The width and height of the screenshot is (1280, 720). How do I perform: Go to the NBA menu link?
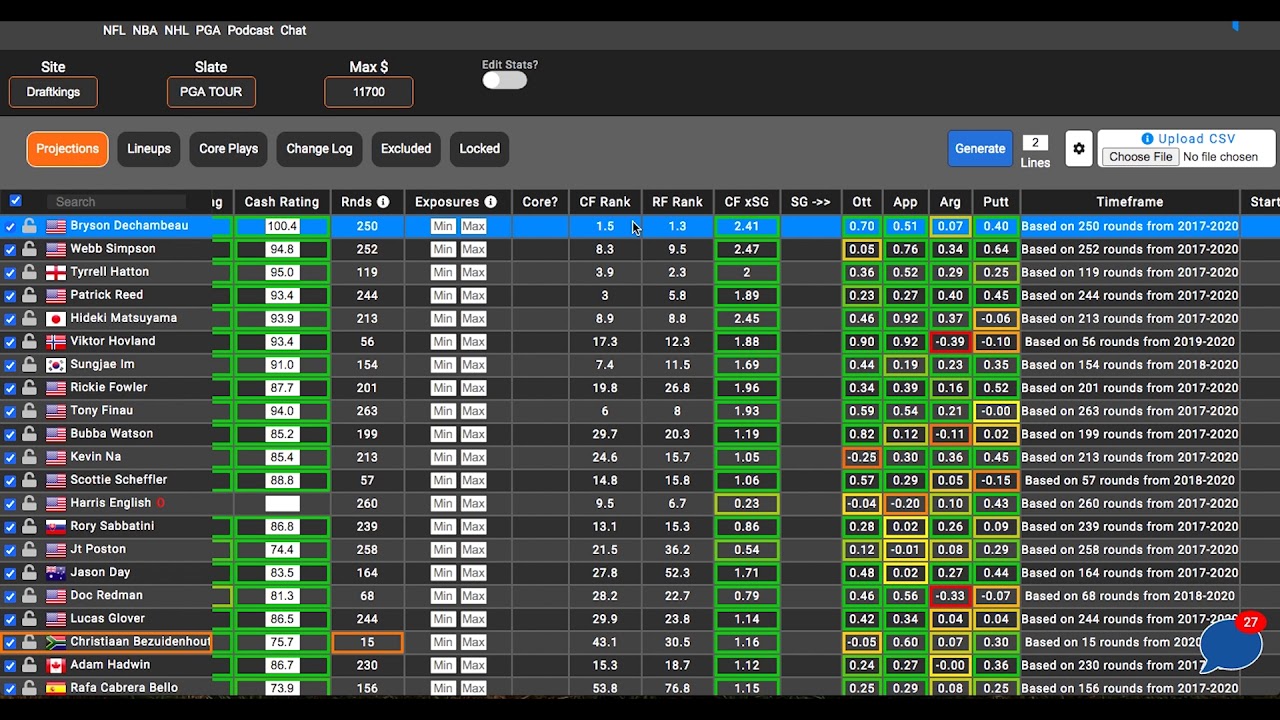145,31
